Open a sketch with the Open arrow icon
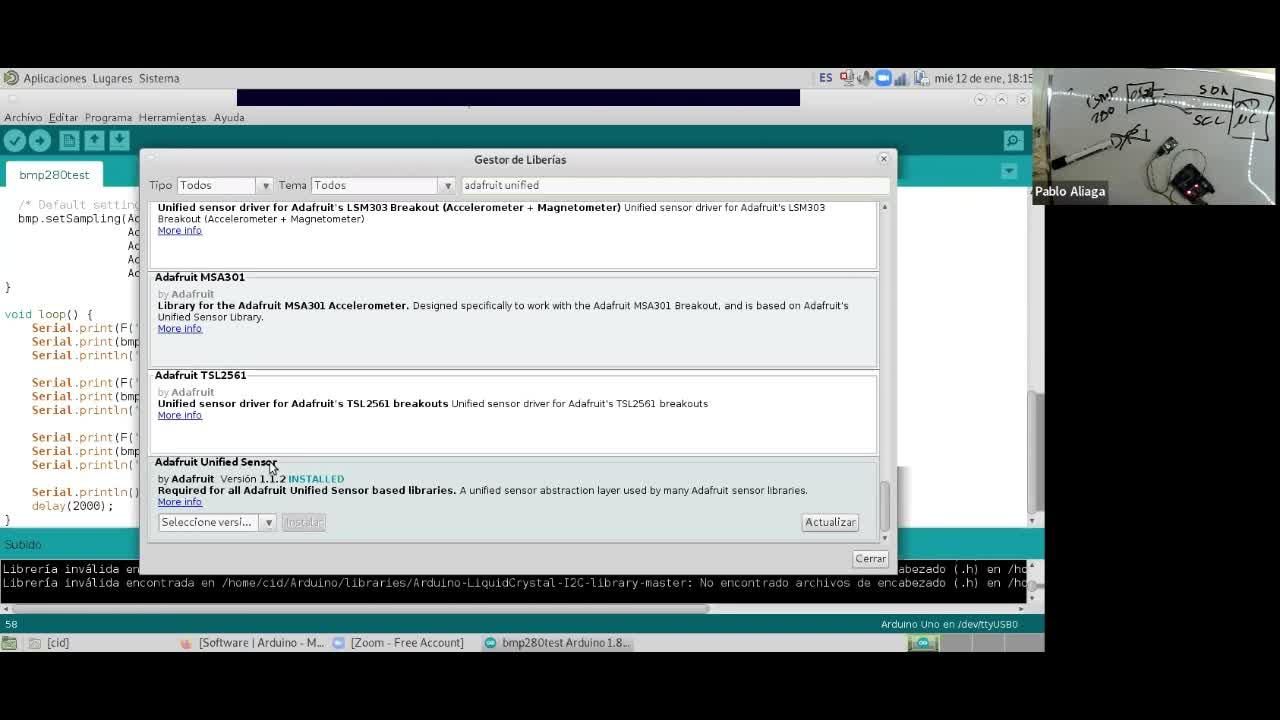 (x=94, y=141)
